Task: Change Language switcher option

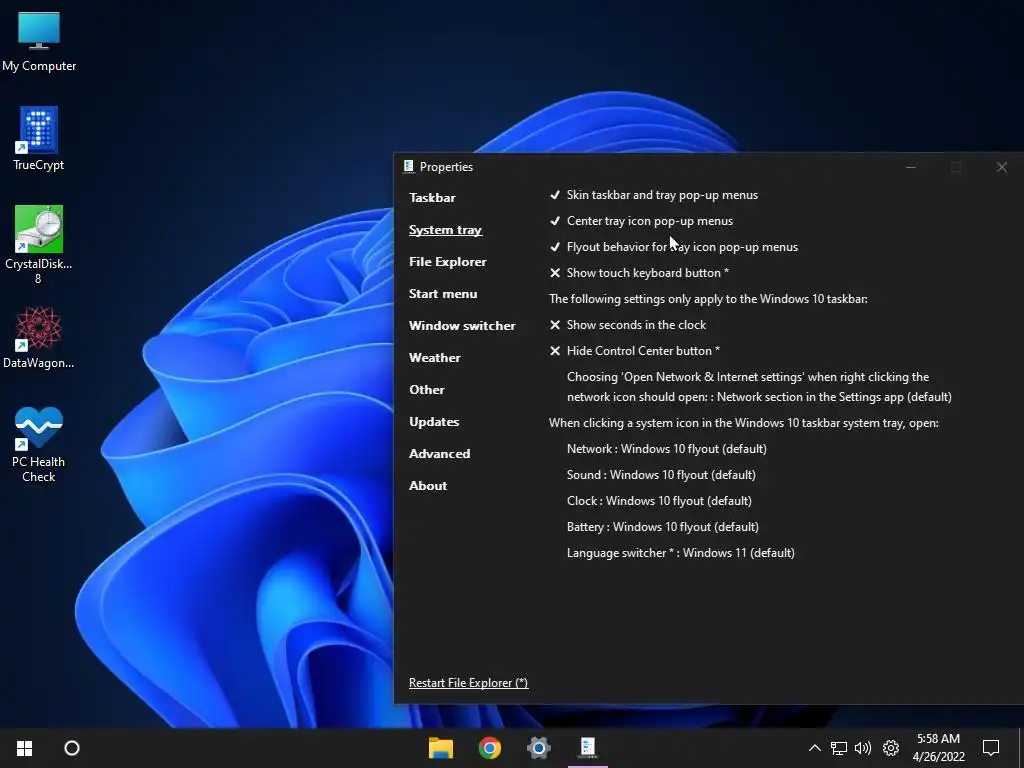Action: 681,553
